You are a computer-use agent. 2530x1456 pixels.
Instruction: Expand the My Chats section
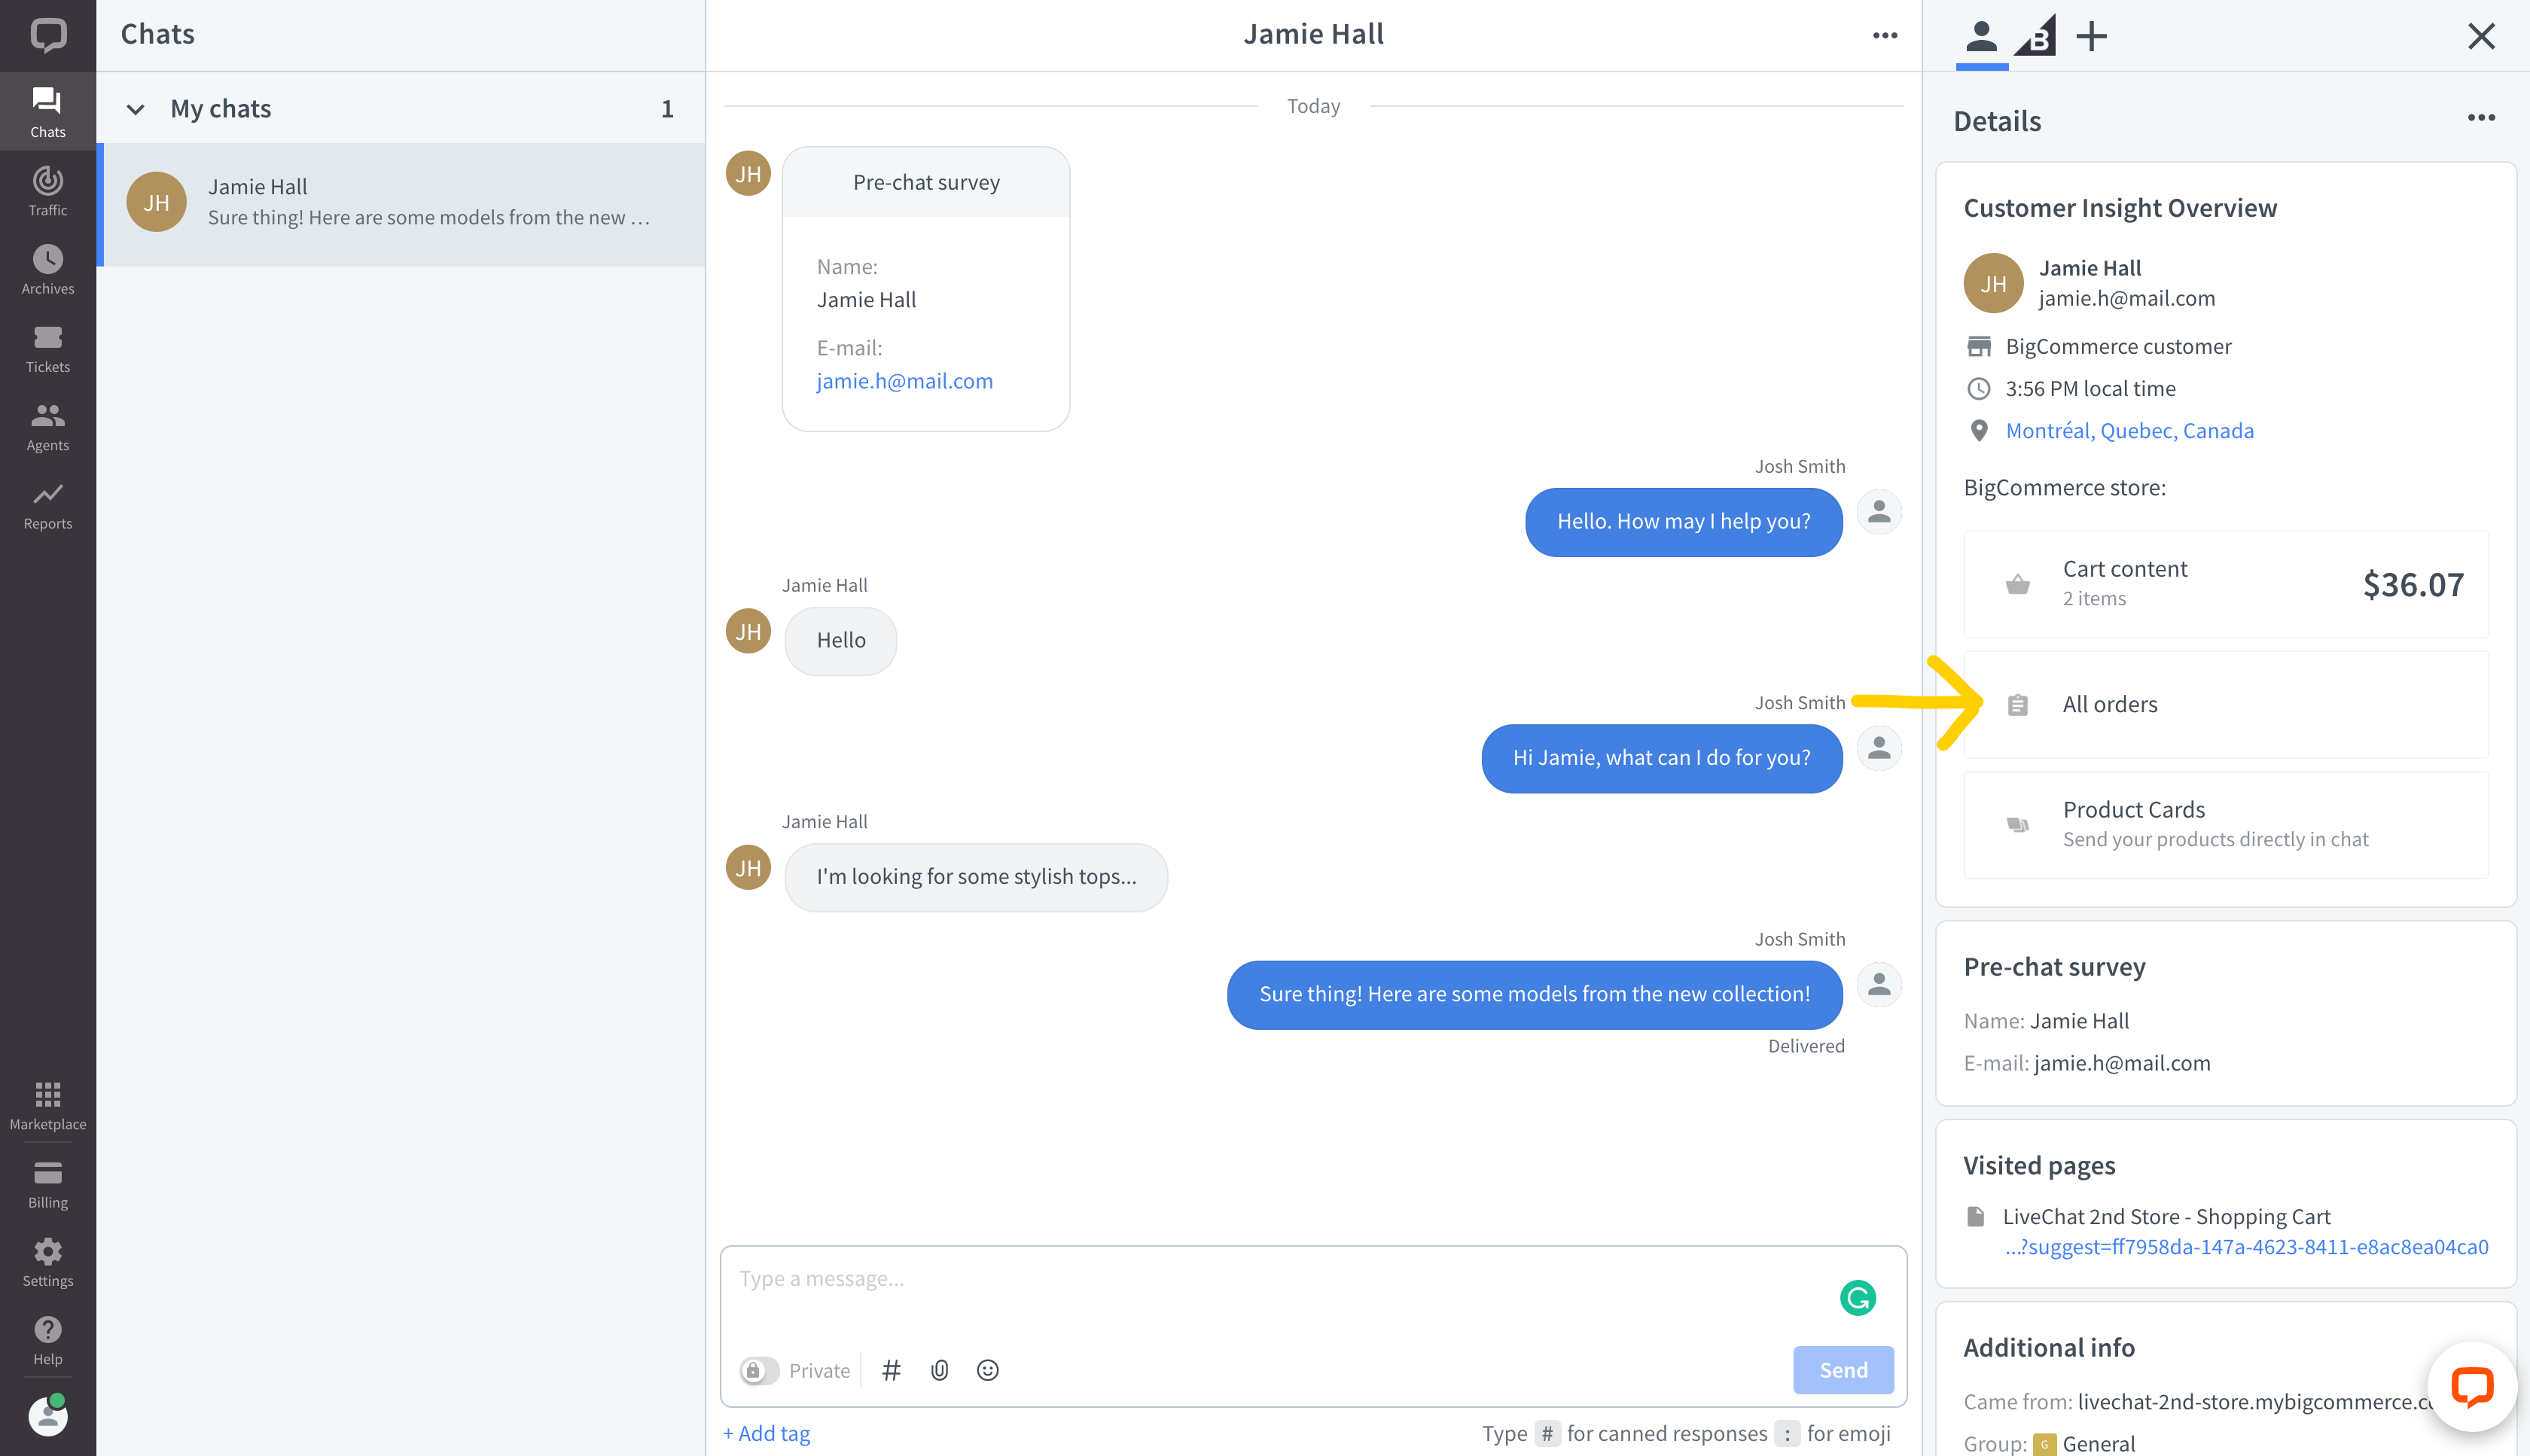coord(136,108)
